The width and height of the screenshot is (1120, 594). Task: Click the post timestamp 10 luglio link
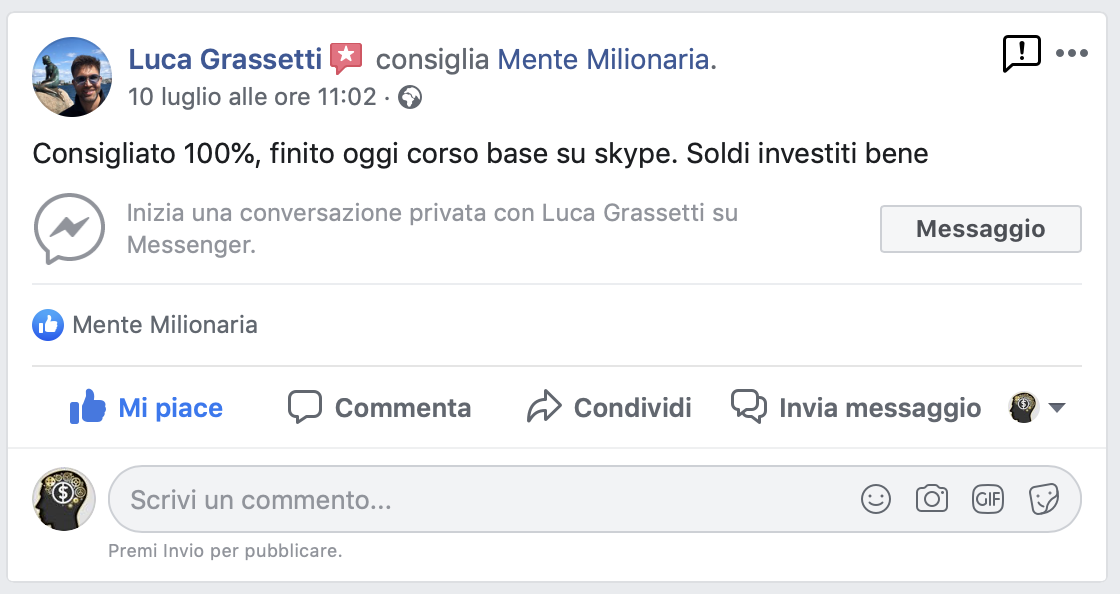252,97
